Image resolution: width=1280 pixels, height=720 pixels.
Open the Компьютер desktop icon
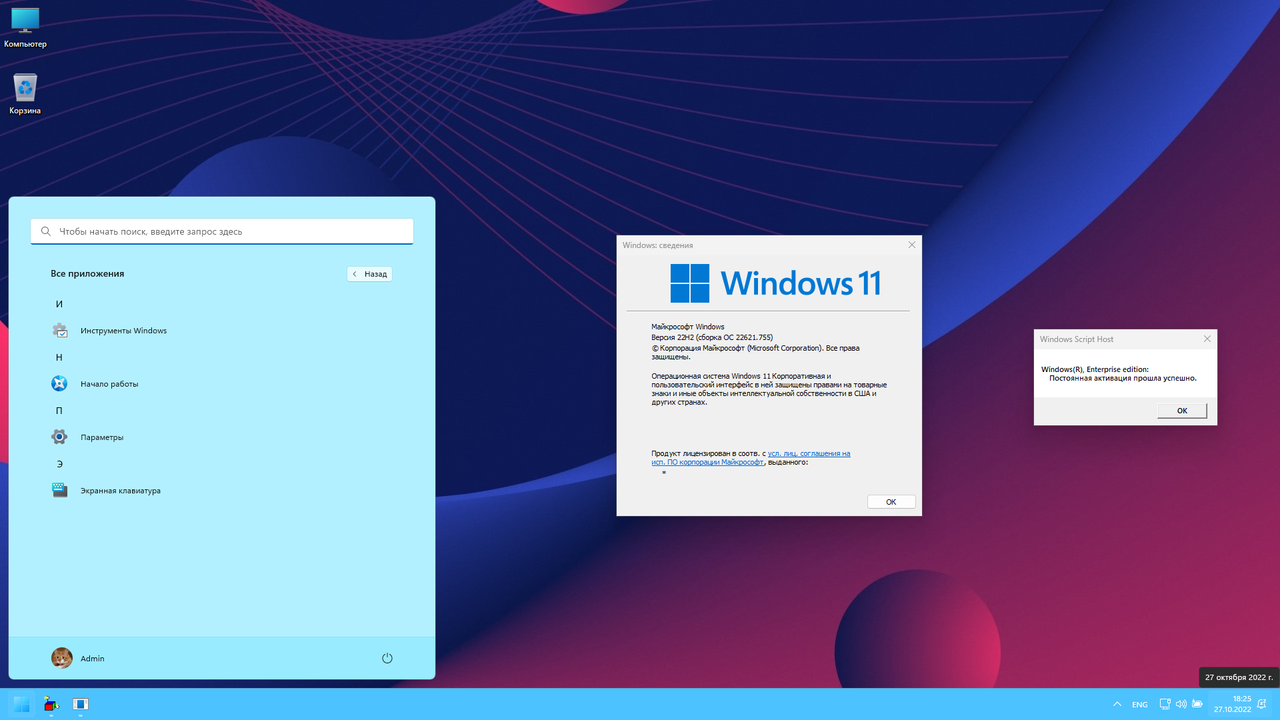pos(25,27)
